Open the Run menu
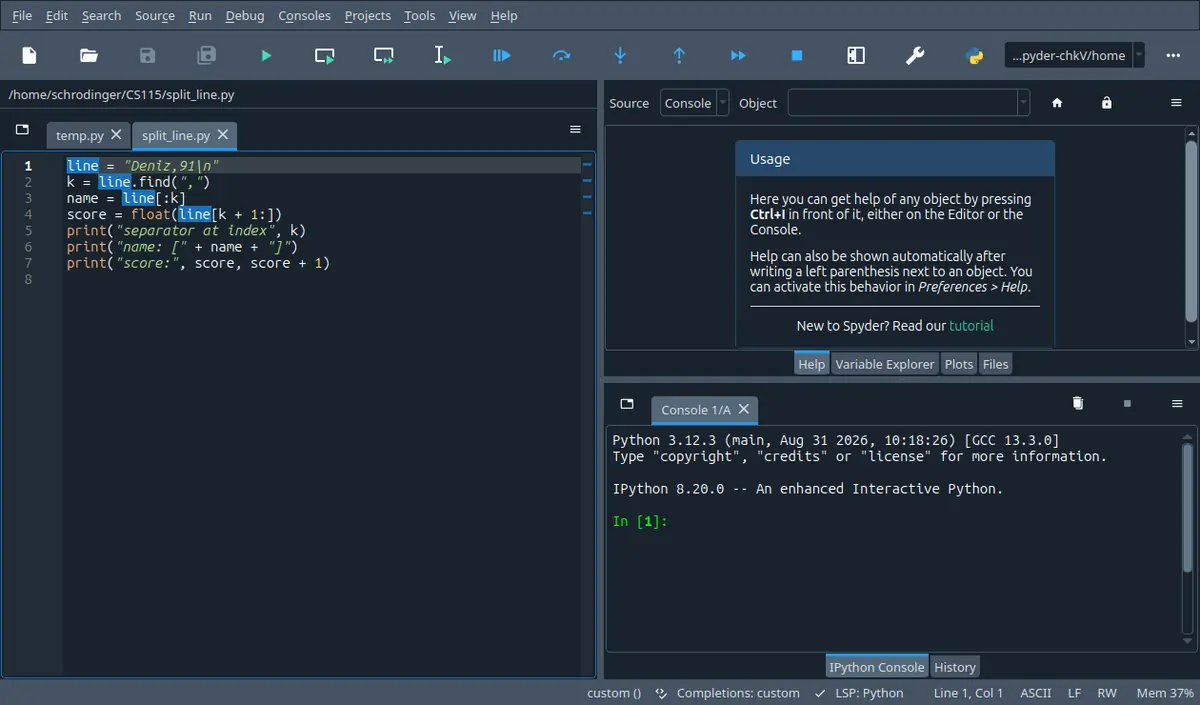This screenshot has width=1200, height=705. pyautogui.click(x=200, y=16)
